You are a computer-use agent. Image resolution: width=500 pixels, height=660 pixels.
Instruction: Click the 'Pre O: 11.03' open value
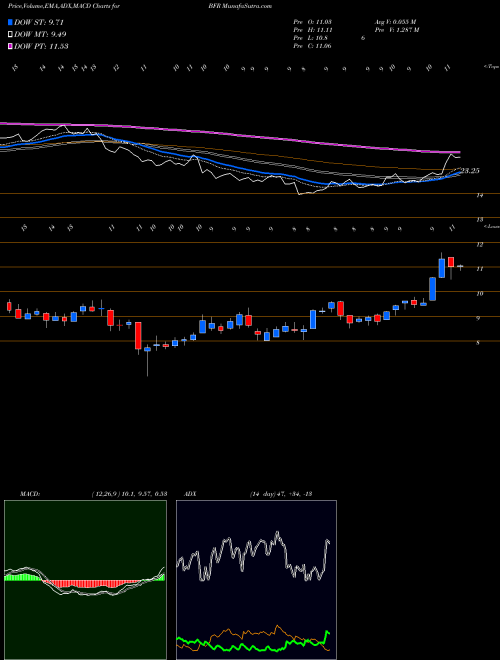[313, 22]
